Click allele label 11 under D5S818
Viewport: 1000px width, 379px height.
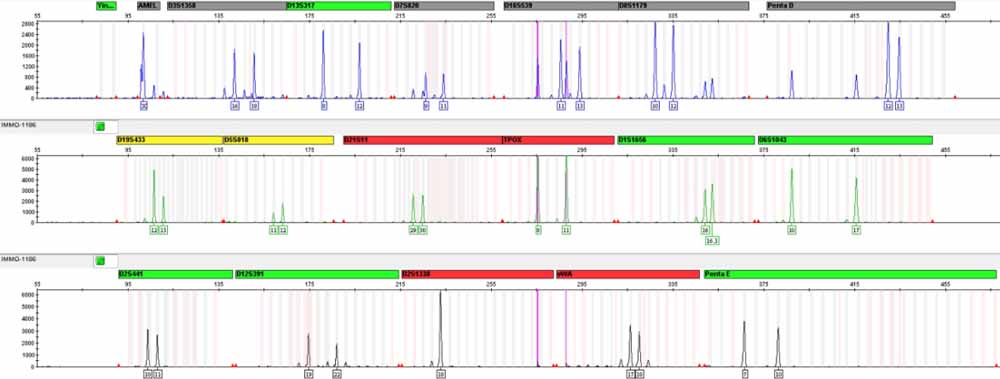pos(274,230)
